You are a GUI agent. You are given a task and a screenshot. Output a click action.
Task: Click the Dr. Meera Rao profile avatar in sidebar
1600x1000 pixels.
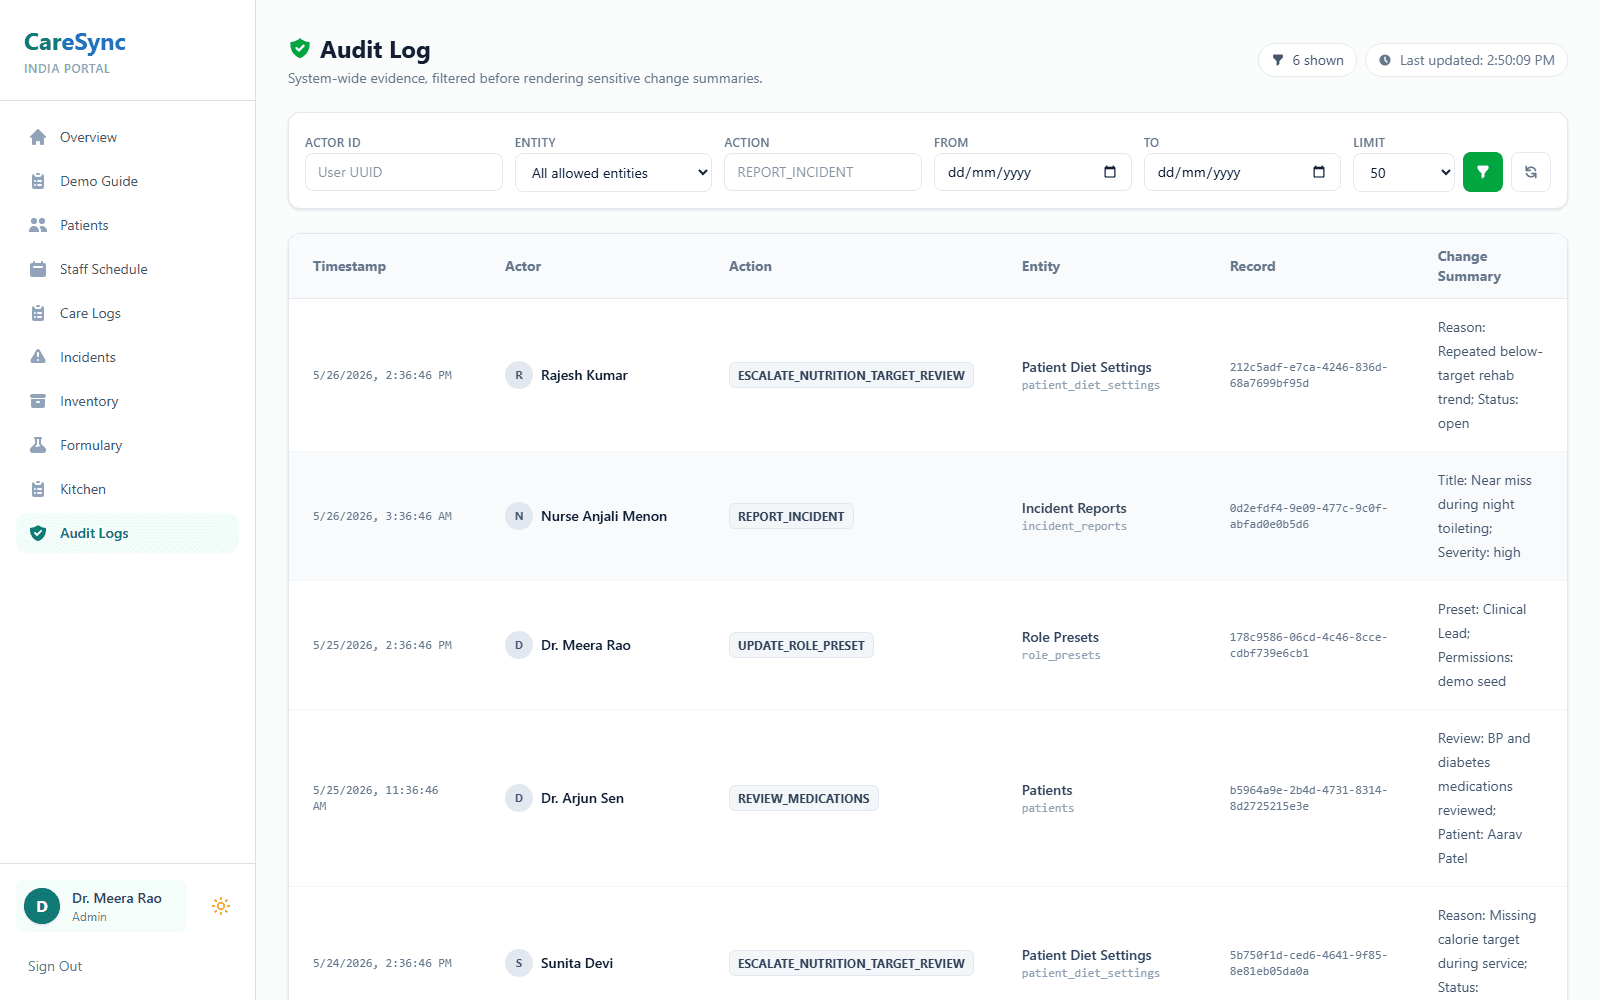tap(42, 906)
